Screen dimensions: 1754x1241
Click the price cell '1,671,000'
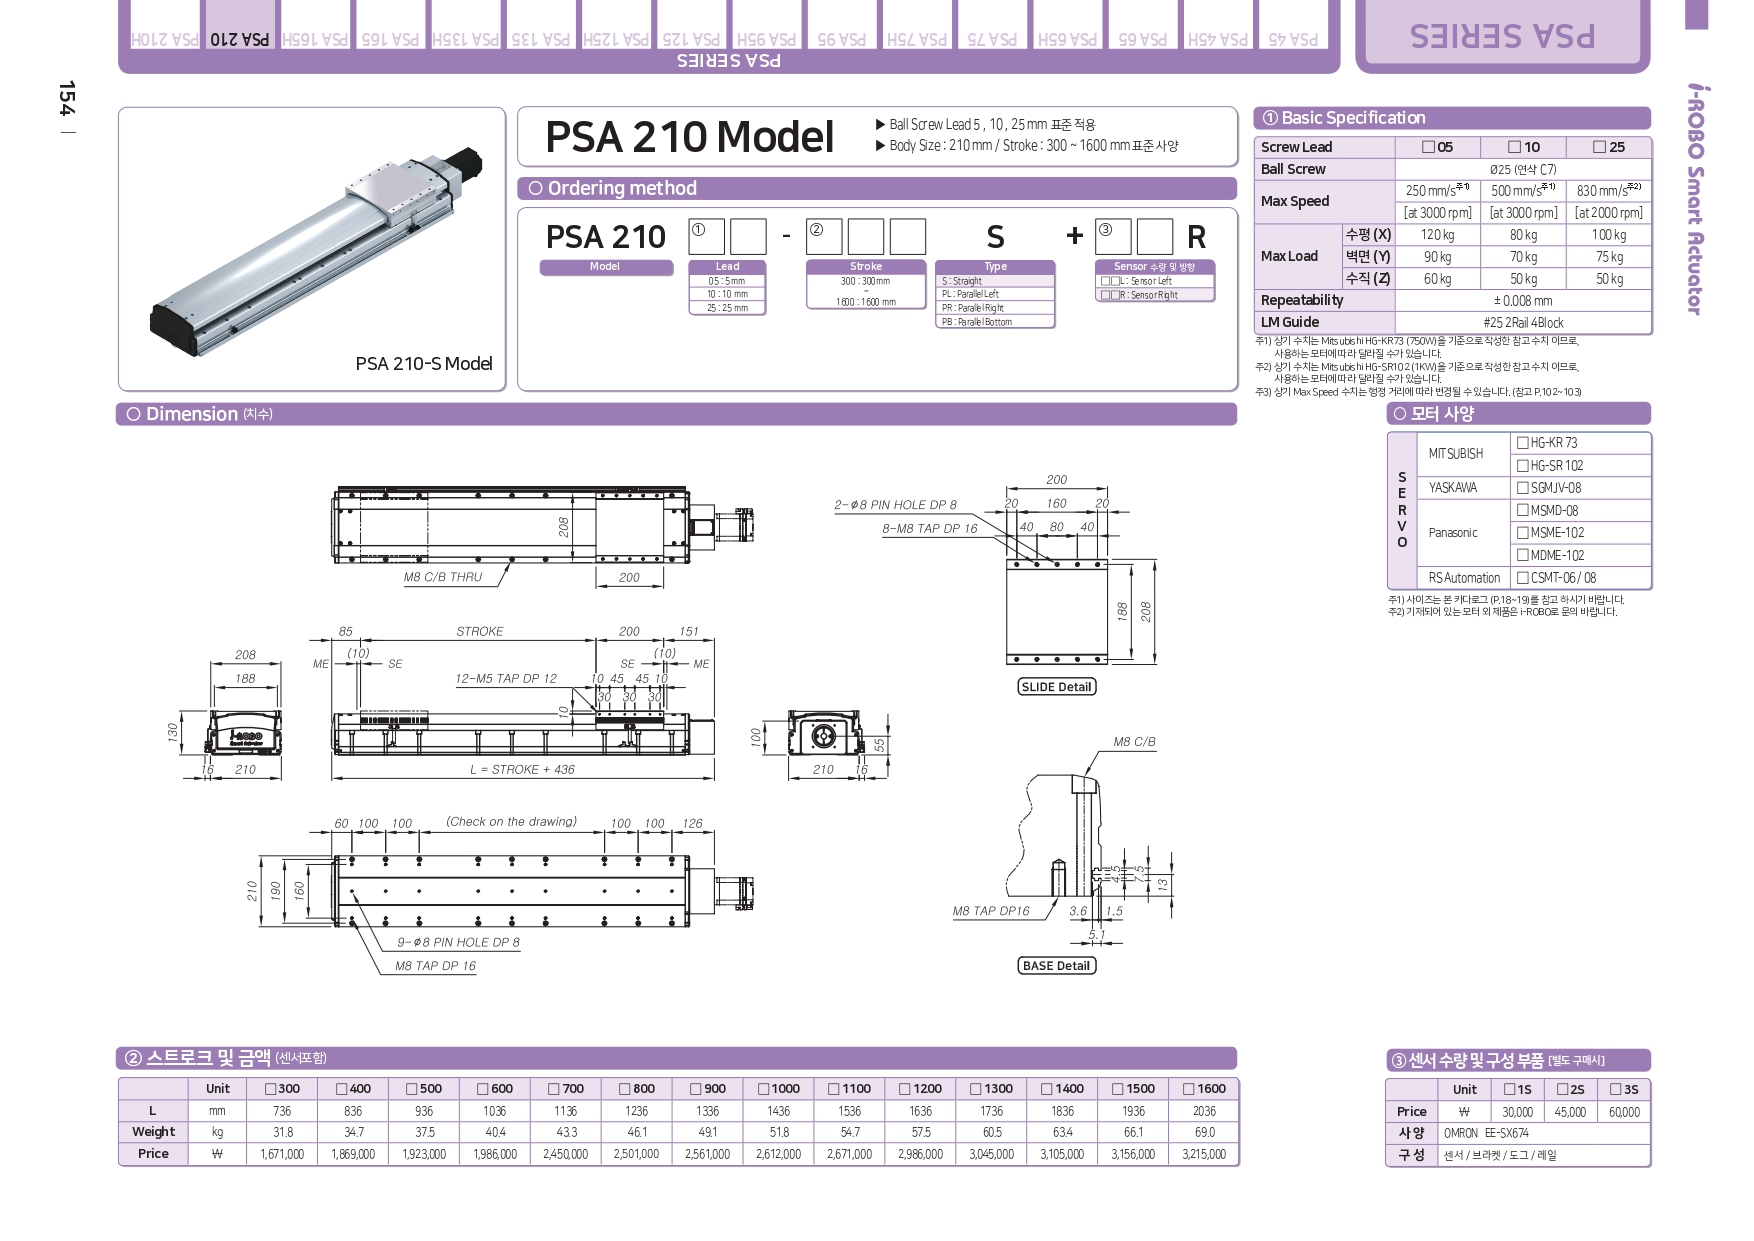[x=282, y=1154]
